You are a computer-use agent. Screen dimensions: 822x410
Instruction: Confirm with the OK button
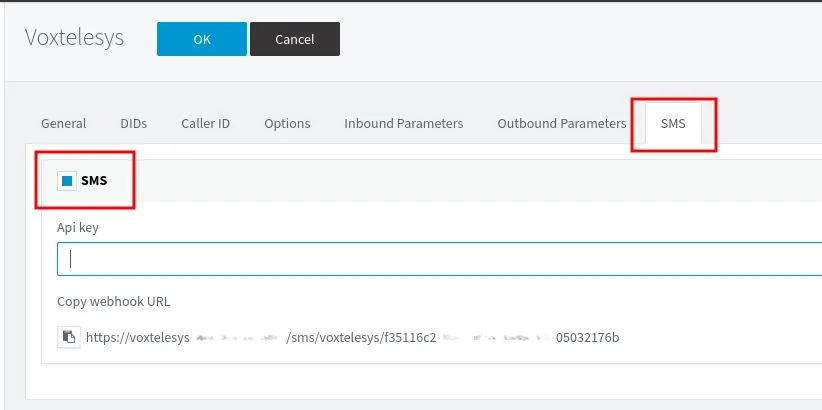[x=202, y=39]
